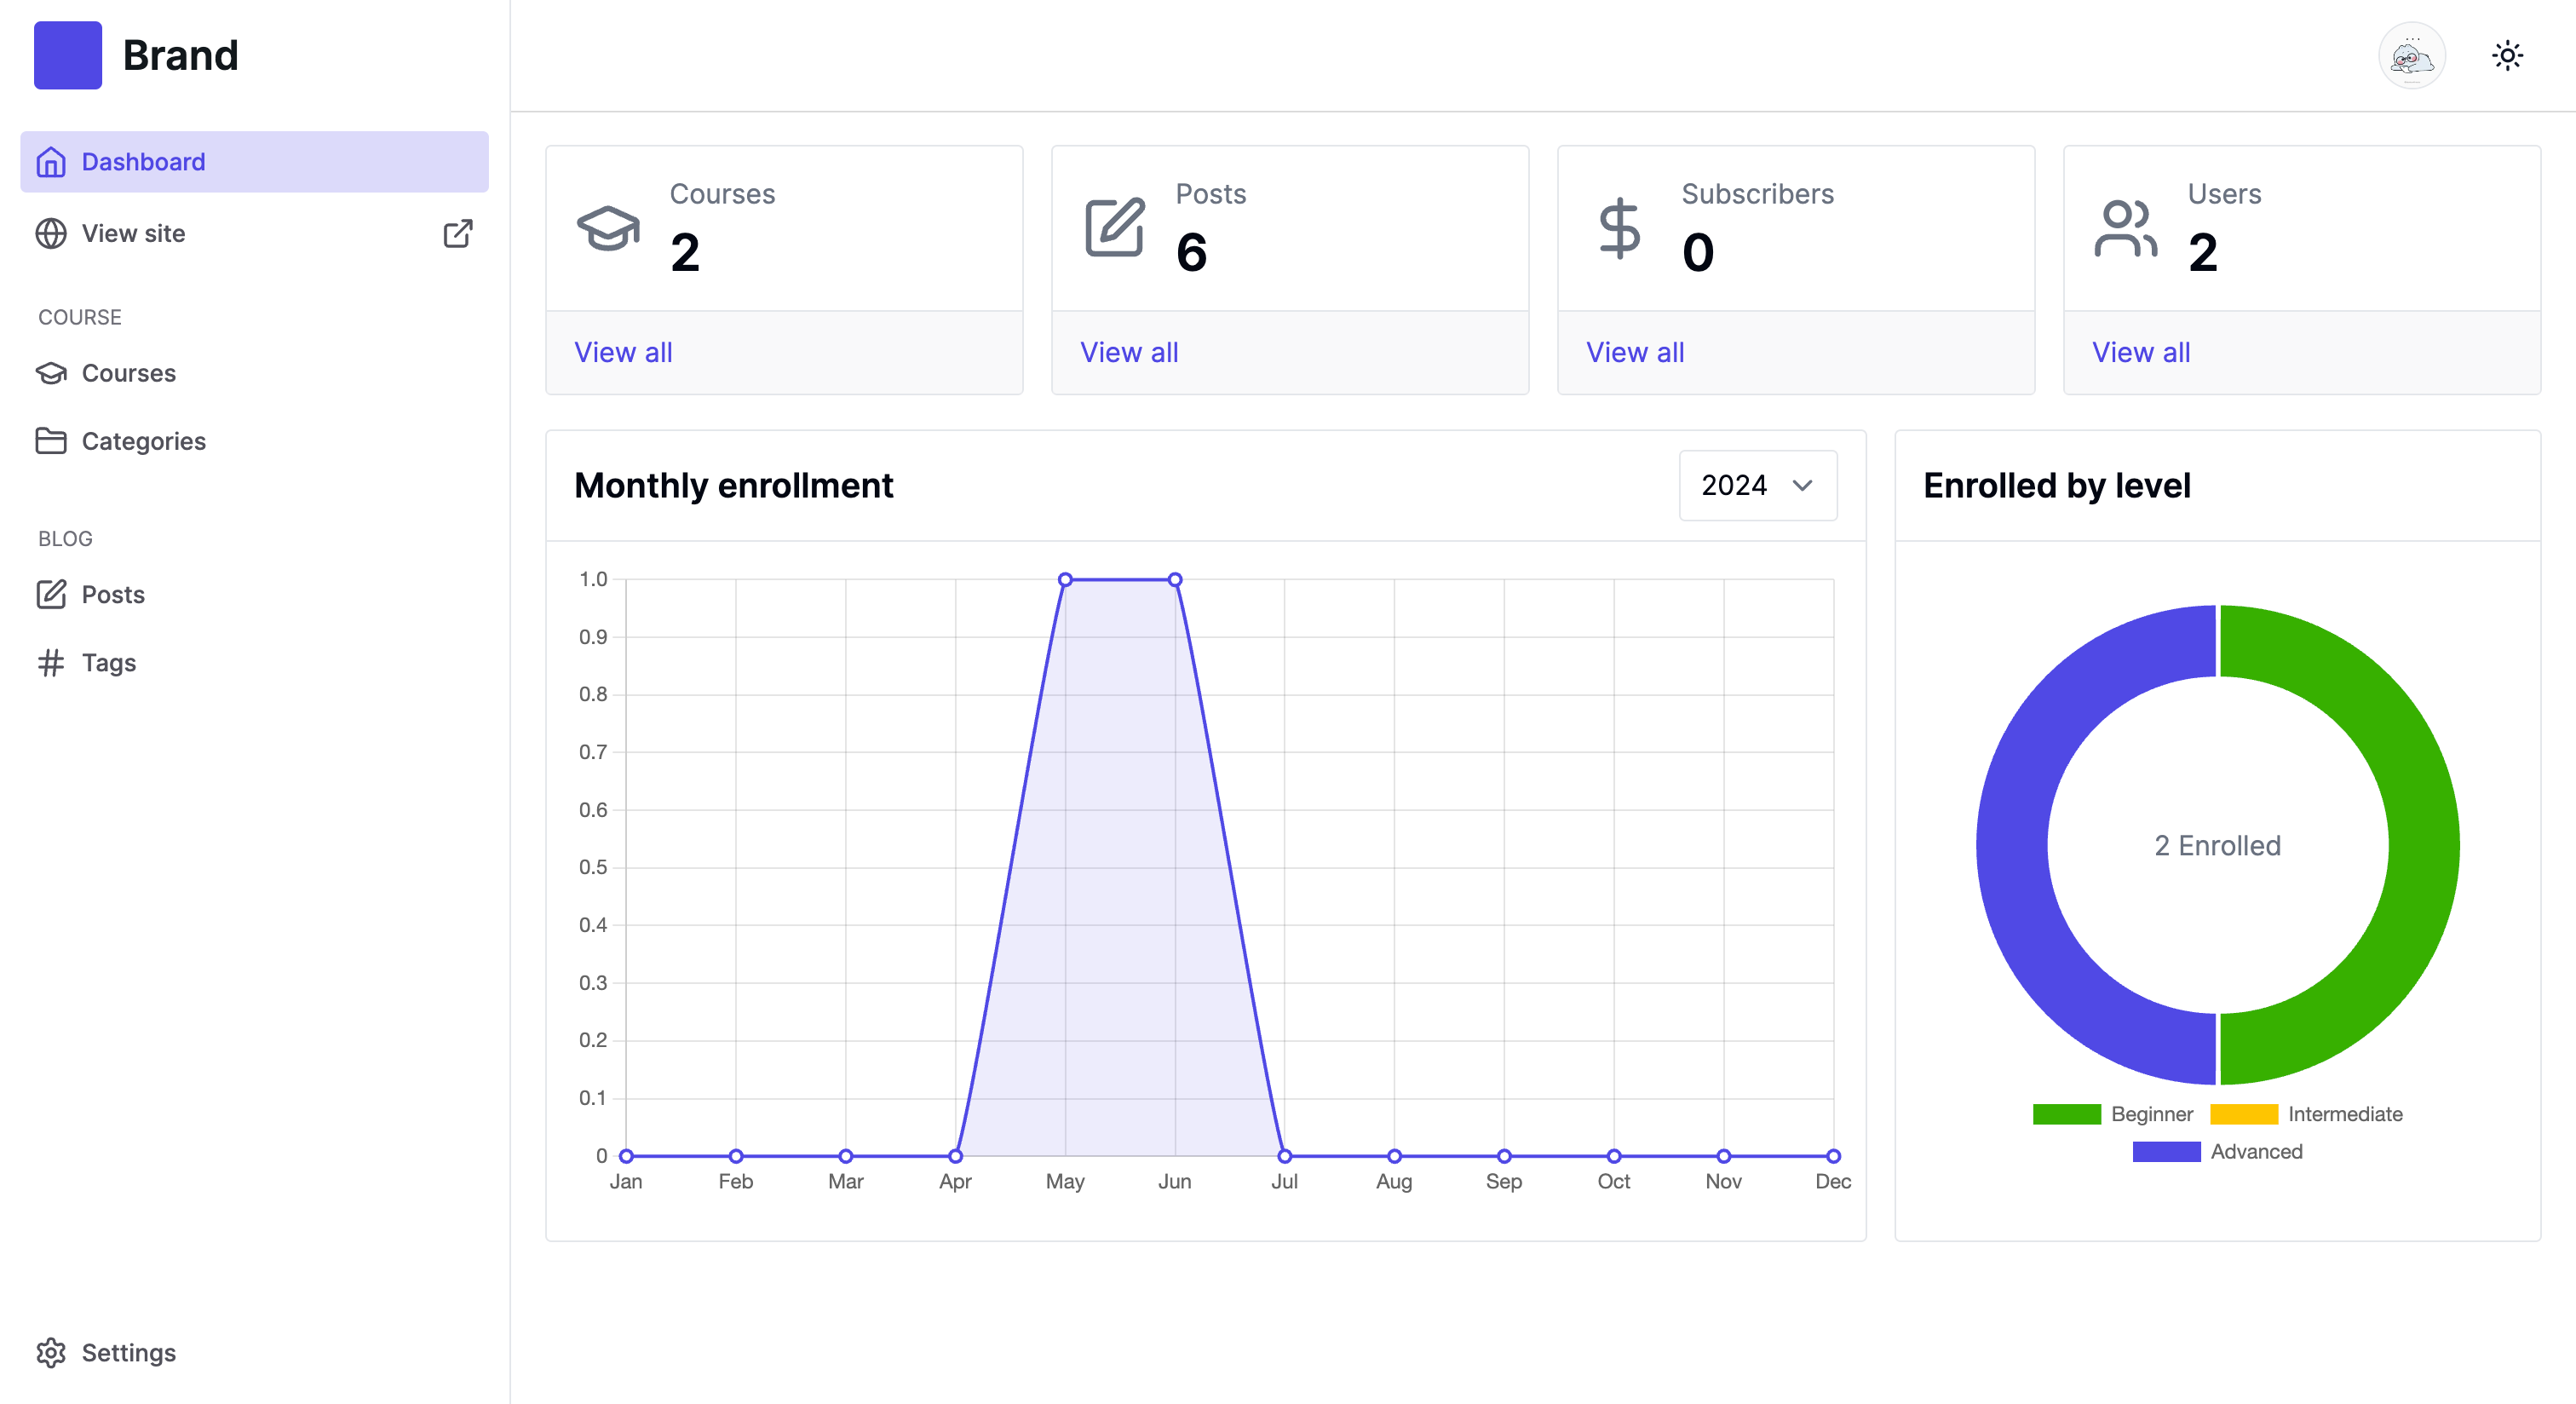Click View all under Subscribers card
The image size is (2576, 1404).
(1635, 352)
